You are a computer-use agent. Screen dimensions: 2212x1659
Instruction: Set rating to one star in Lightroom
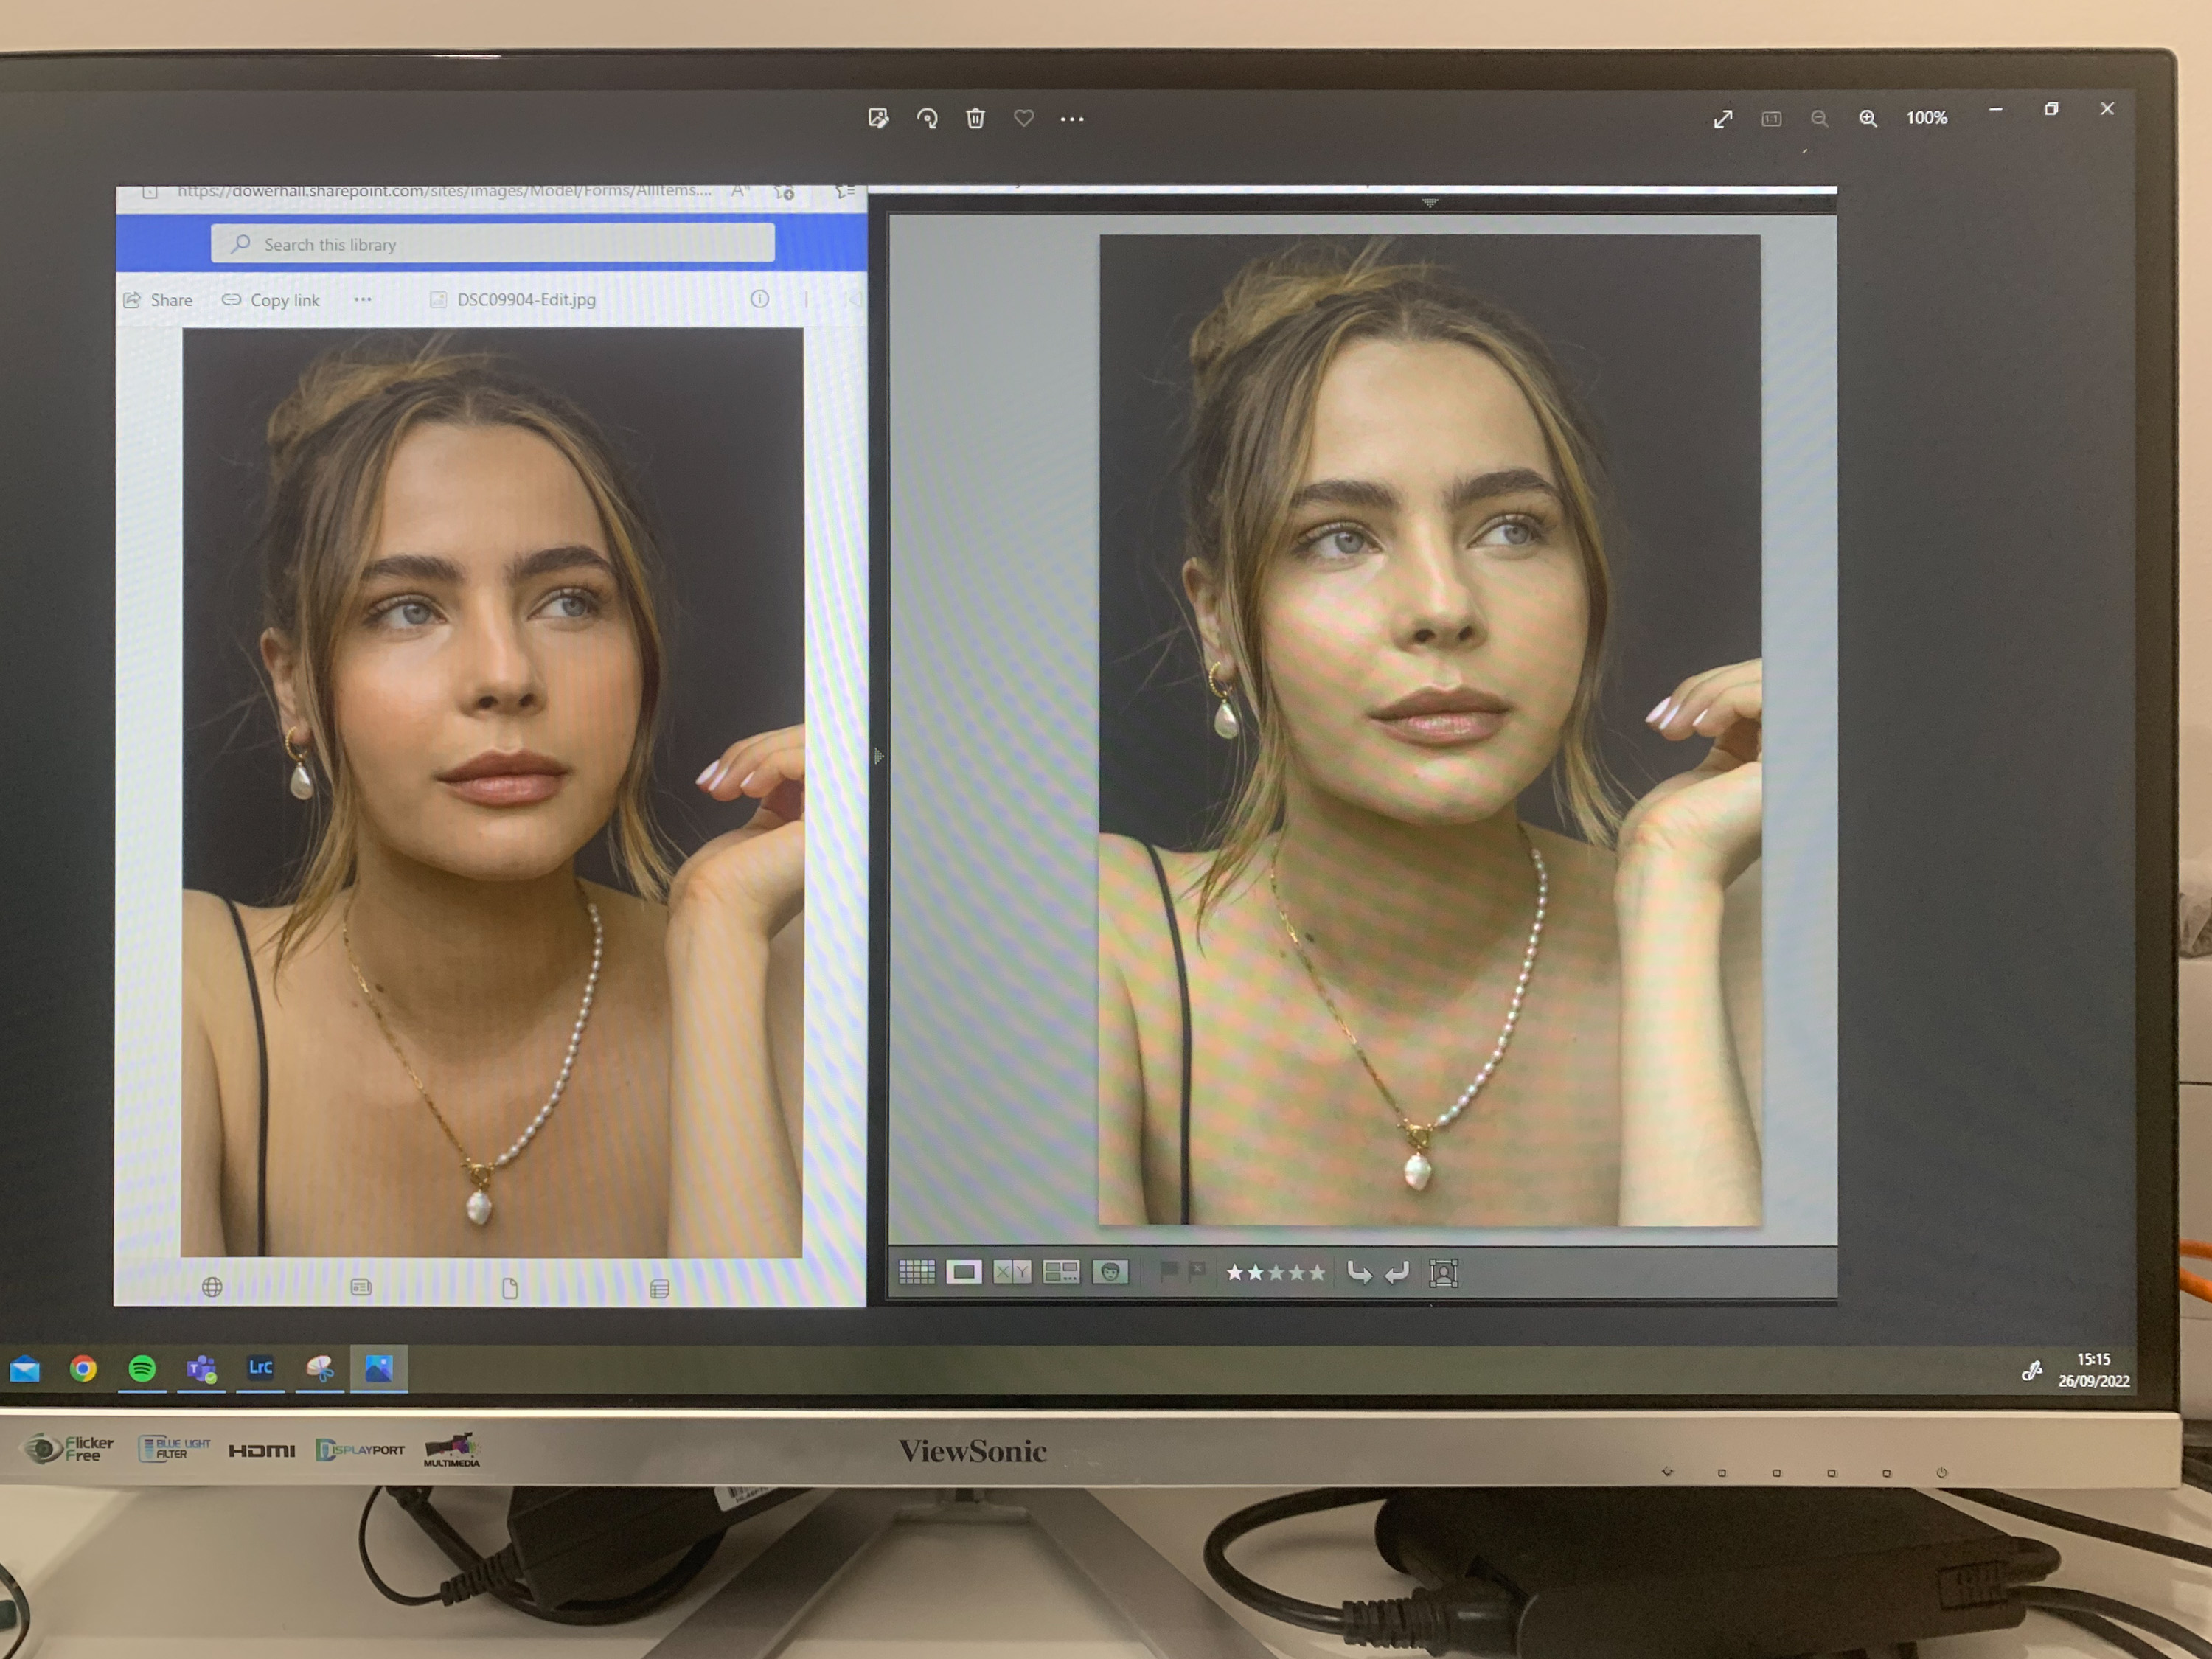point(1235,1273)
